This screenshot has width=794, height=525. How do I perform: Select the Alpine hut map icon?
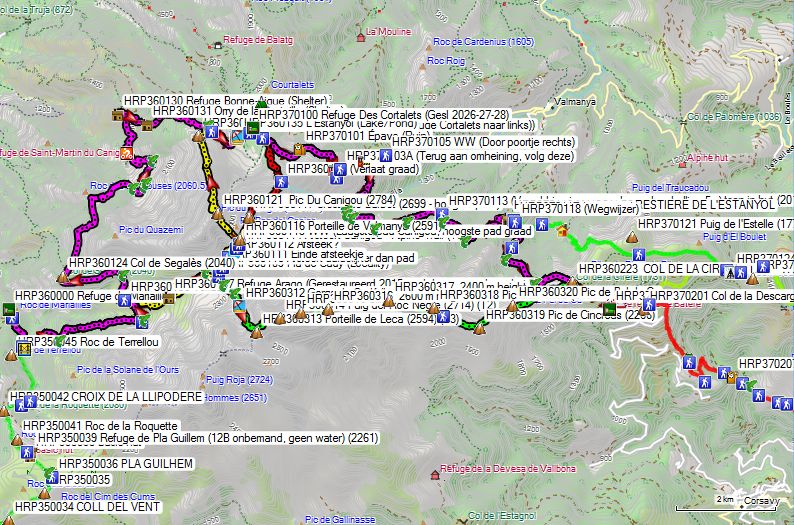click(x=682, y=164)
